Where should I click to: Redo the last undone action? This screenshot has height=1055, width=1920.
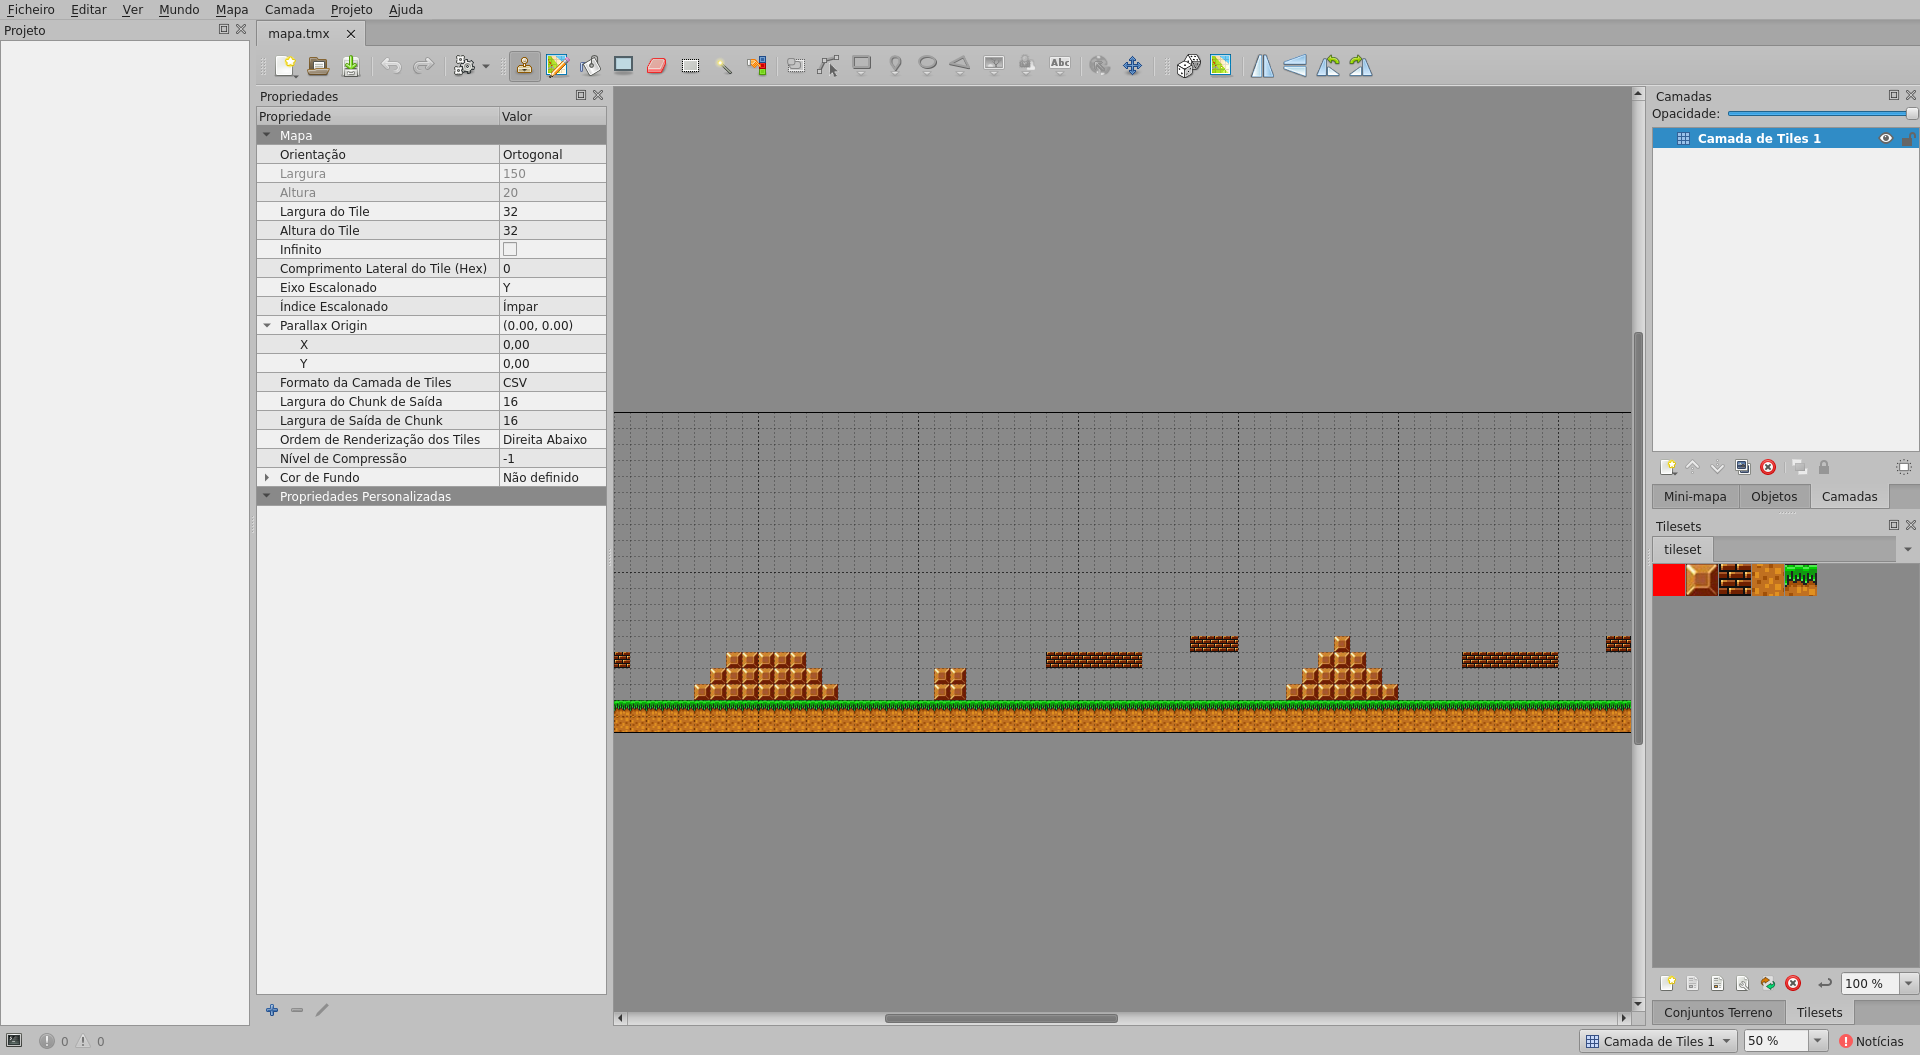[424, 66]
